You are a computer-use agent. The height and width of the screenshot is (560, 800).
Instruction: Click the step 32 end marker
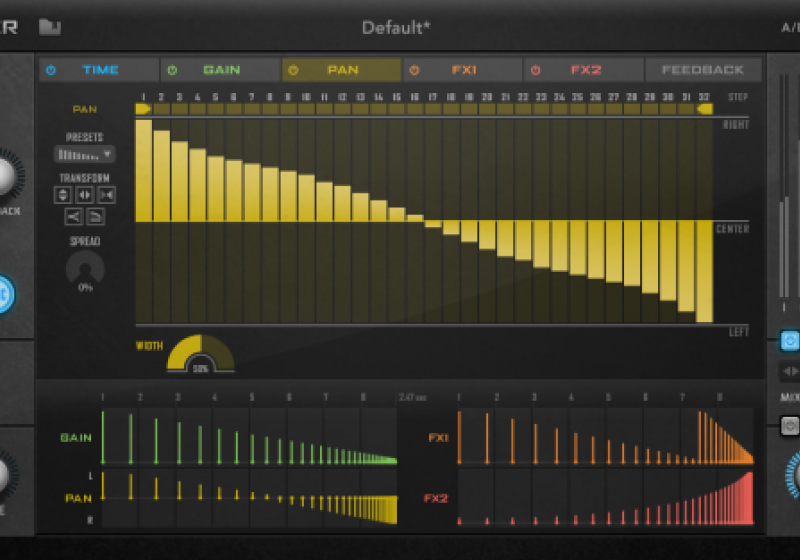point(705,108)
